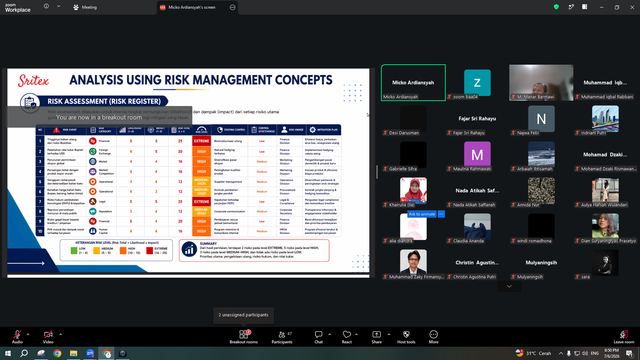The height and width of the screenshot is (360, 640).
Task: Open the three-dot menu on alia diandra's tile
Action: (441, 214)
